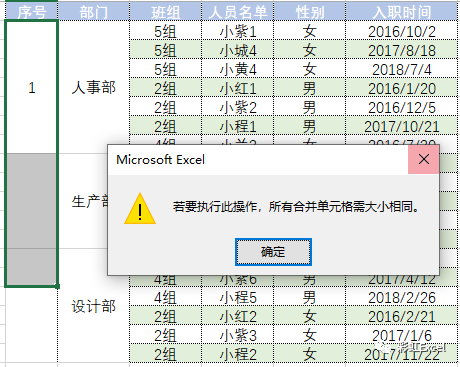Click the 2组 cell in the 小红2 row

[165, 316]
